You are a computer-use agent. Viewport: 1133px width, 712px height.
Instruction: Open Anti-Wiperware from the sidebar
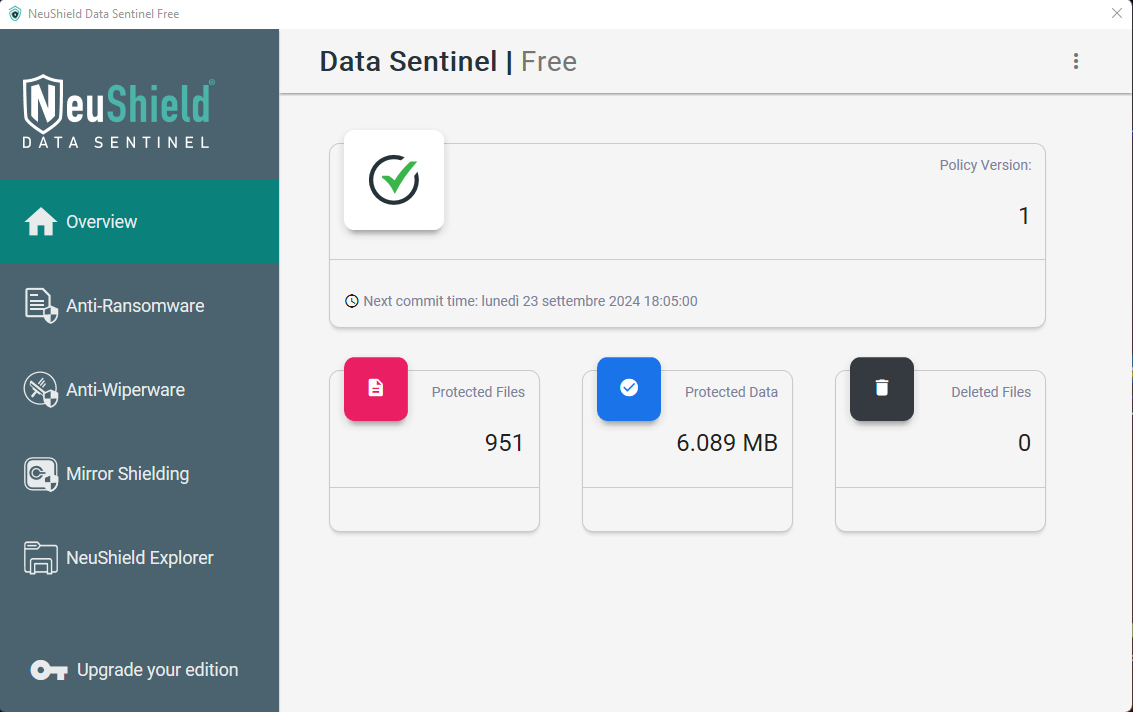(125, 390)
